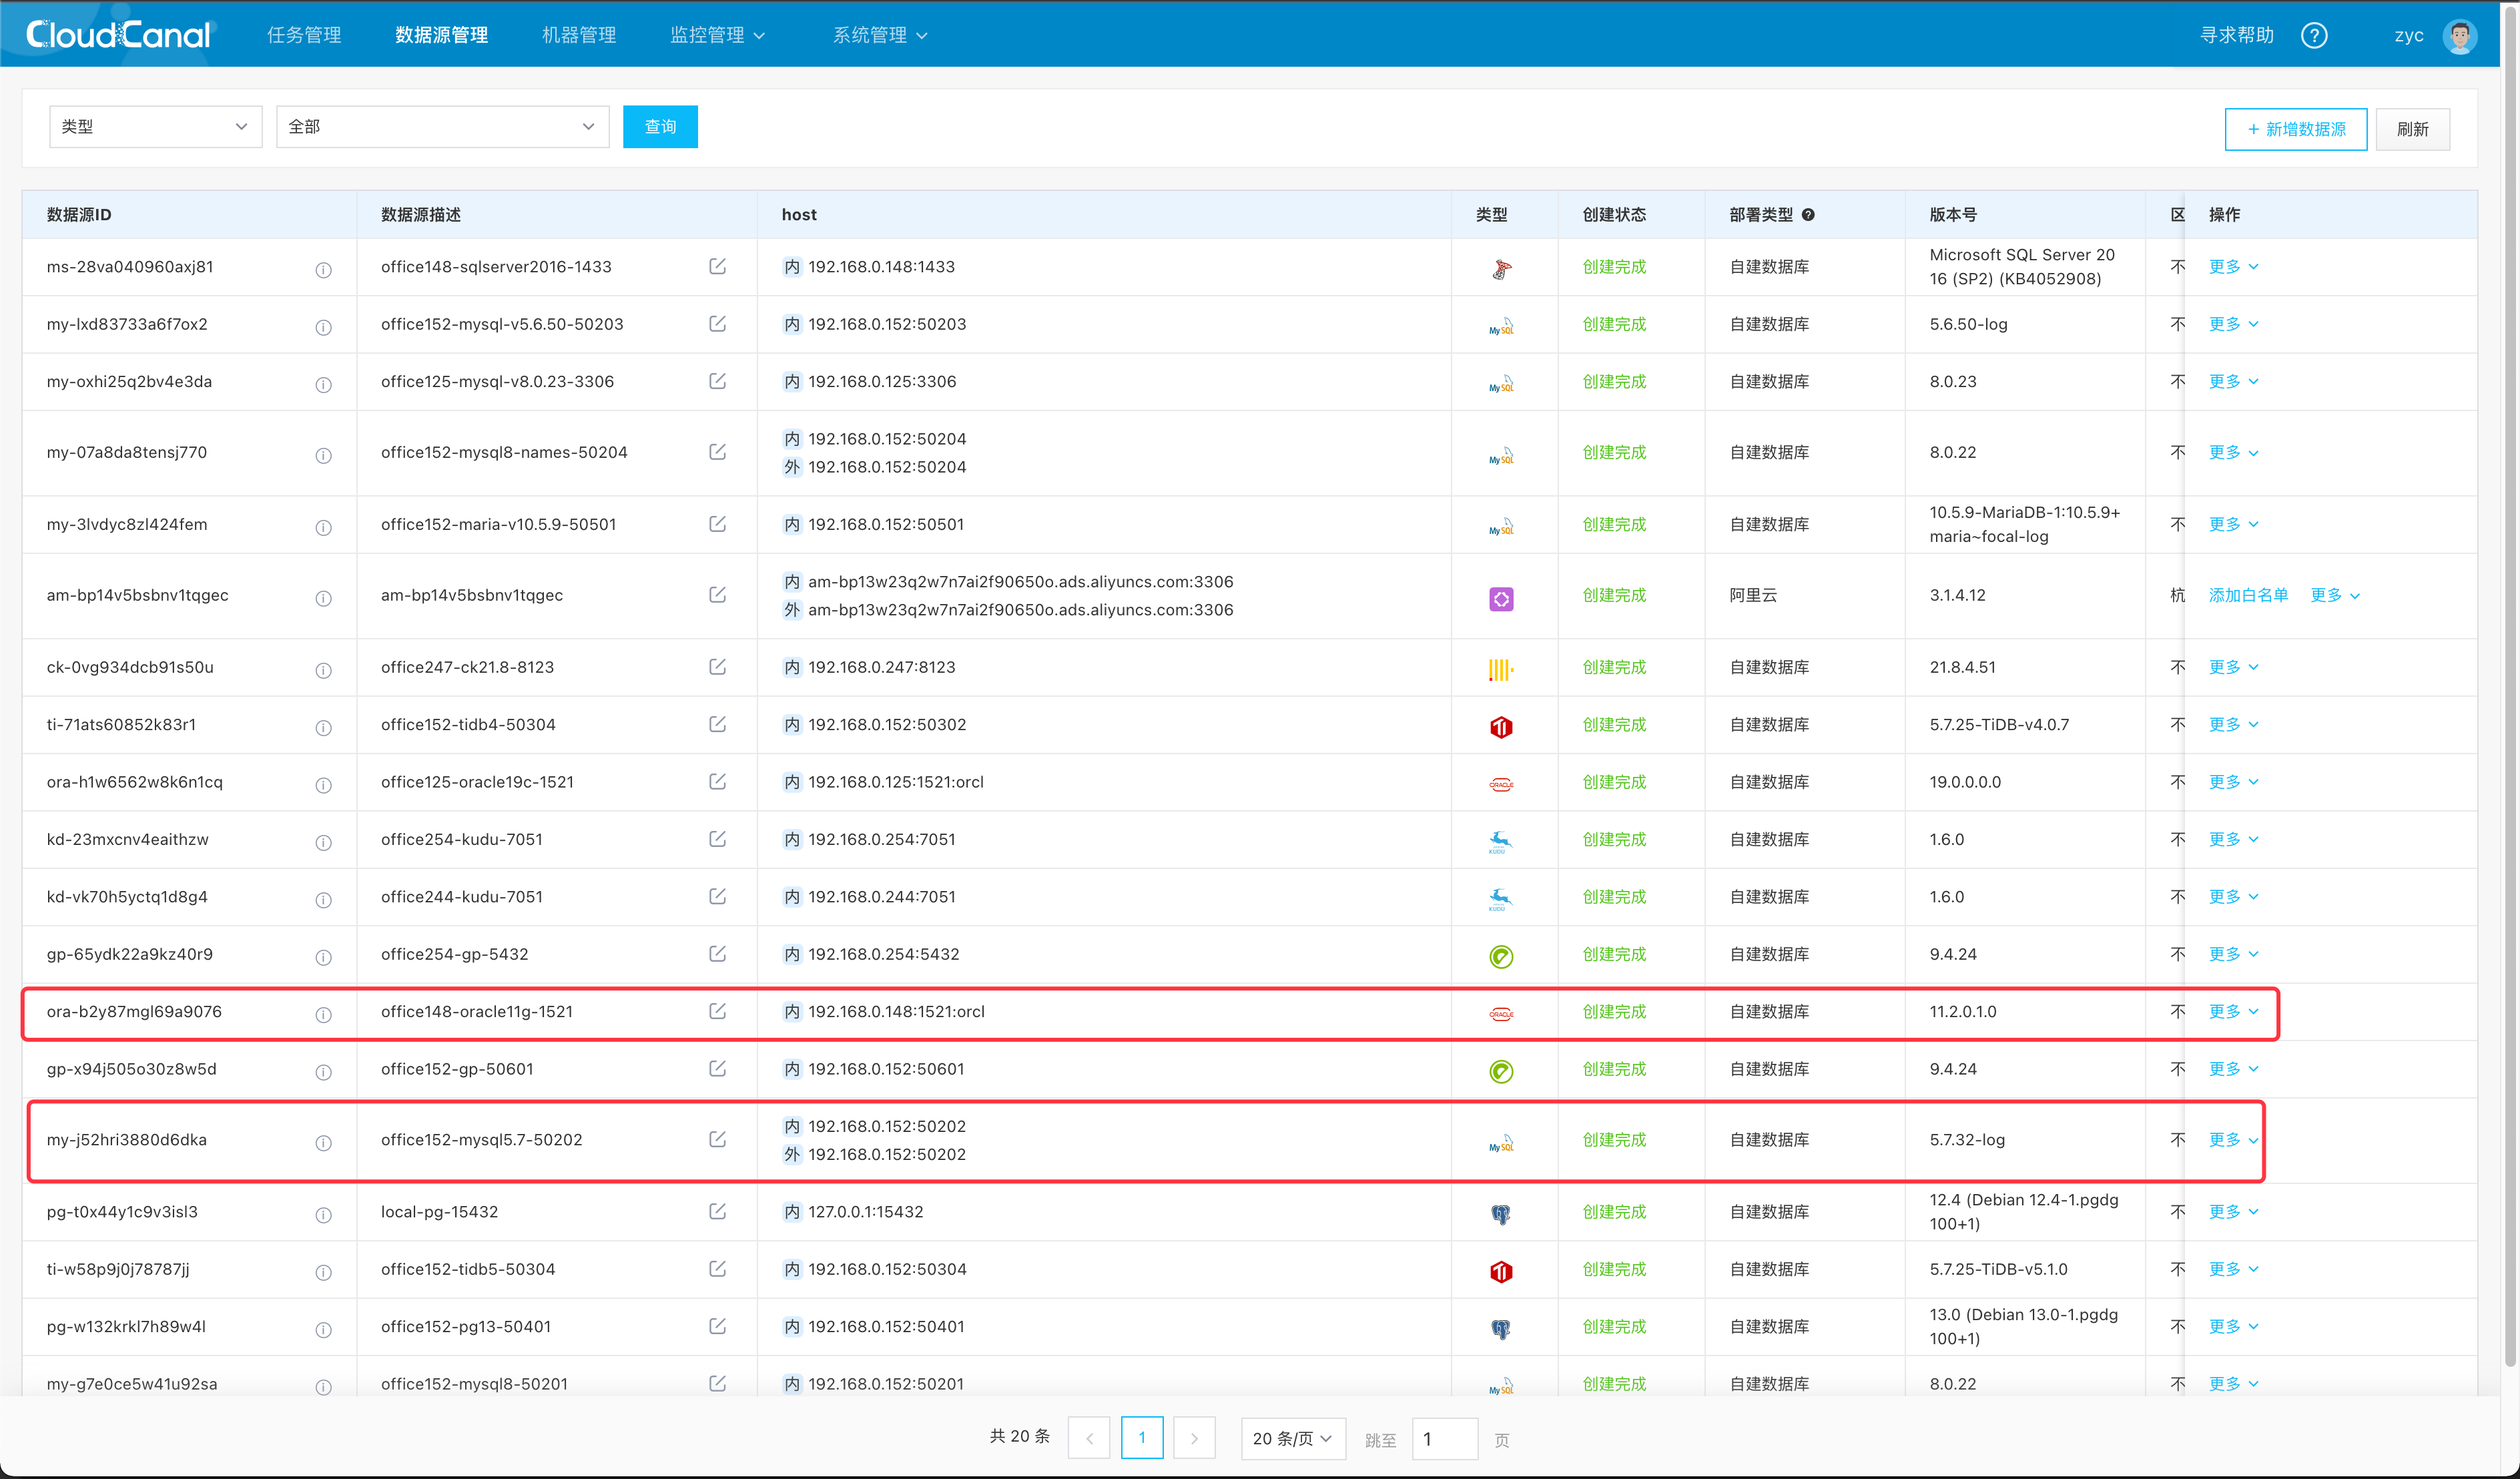Edit description of office148-oracle11g-1521
Viewport: 2520px width, 1479px height.
[717, 1011]
